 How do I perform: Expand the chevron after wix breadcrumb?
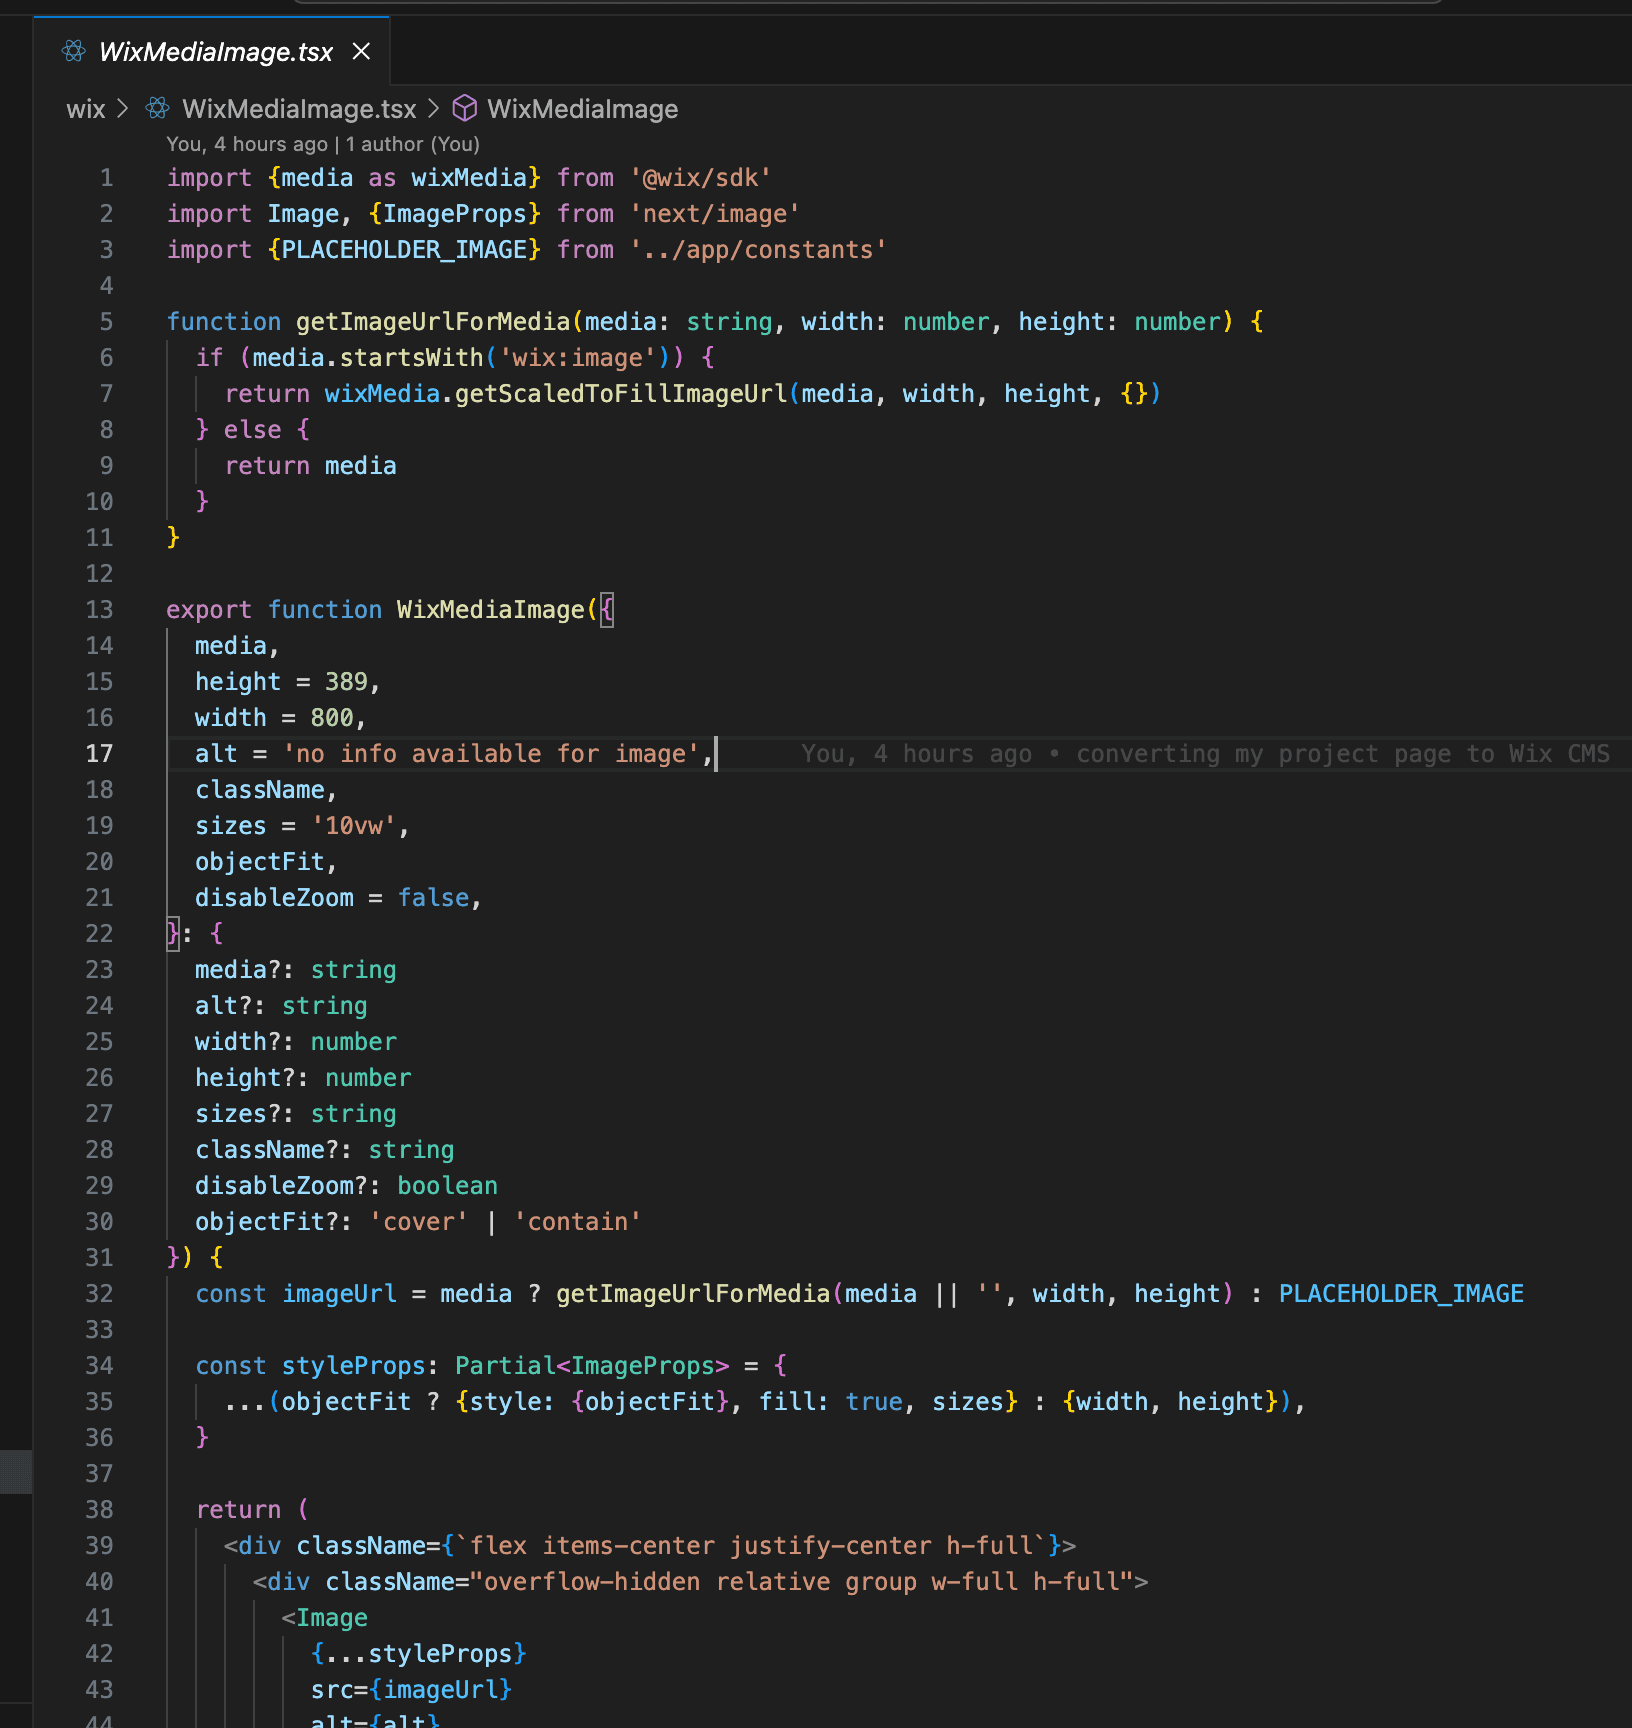[x=123, y=108]
